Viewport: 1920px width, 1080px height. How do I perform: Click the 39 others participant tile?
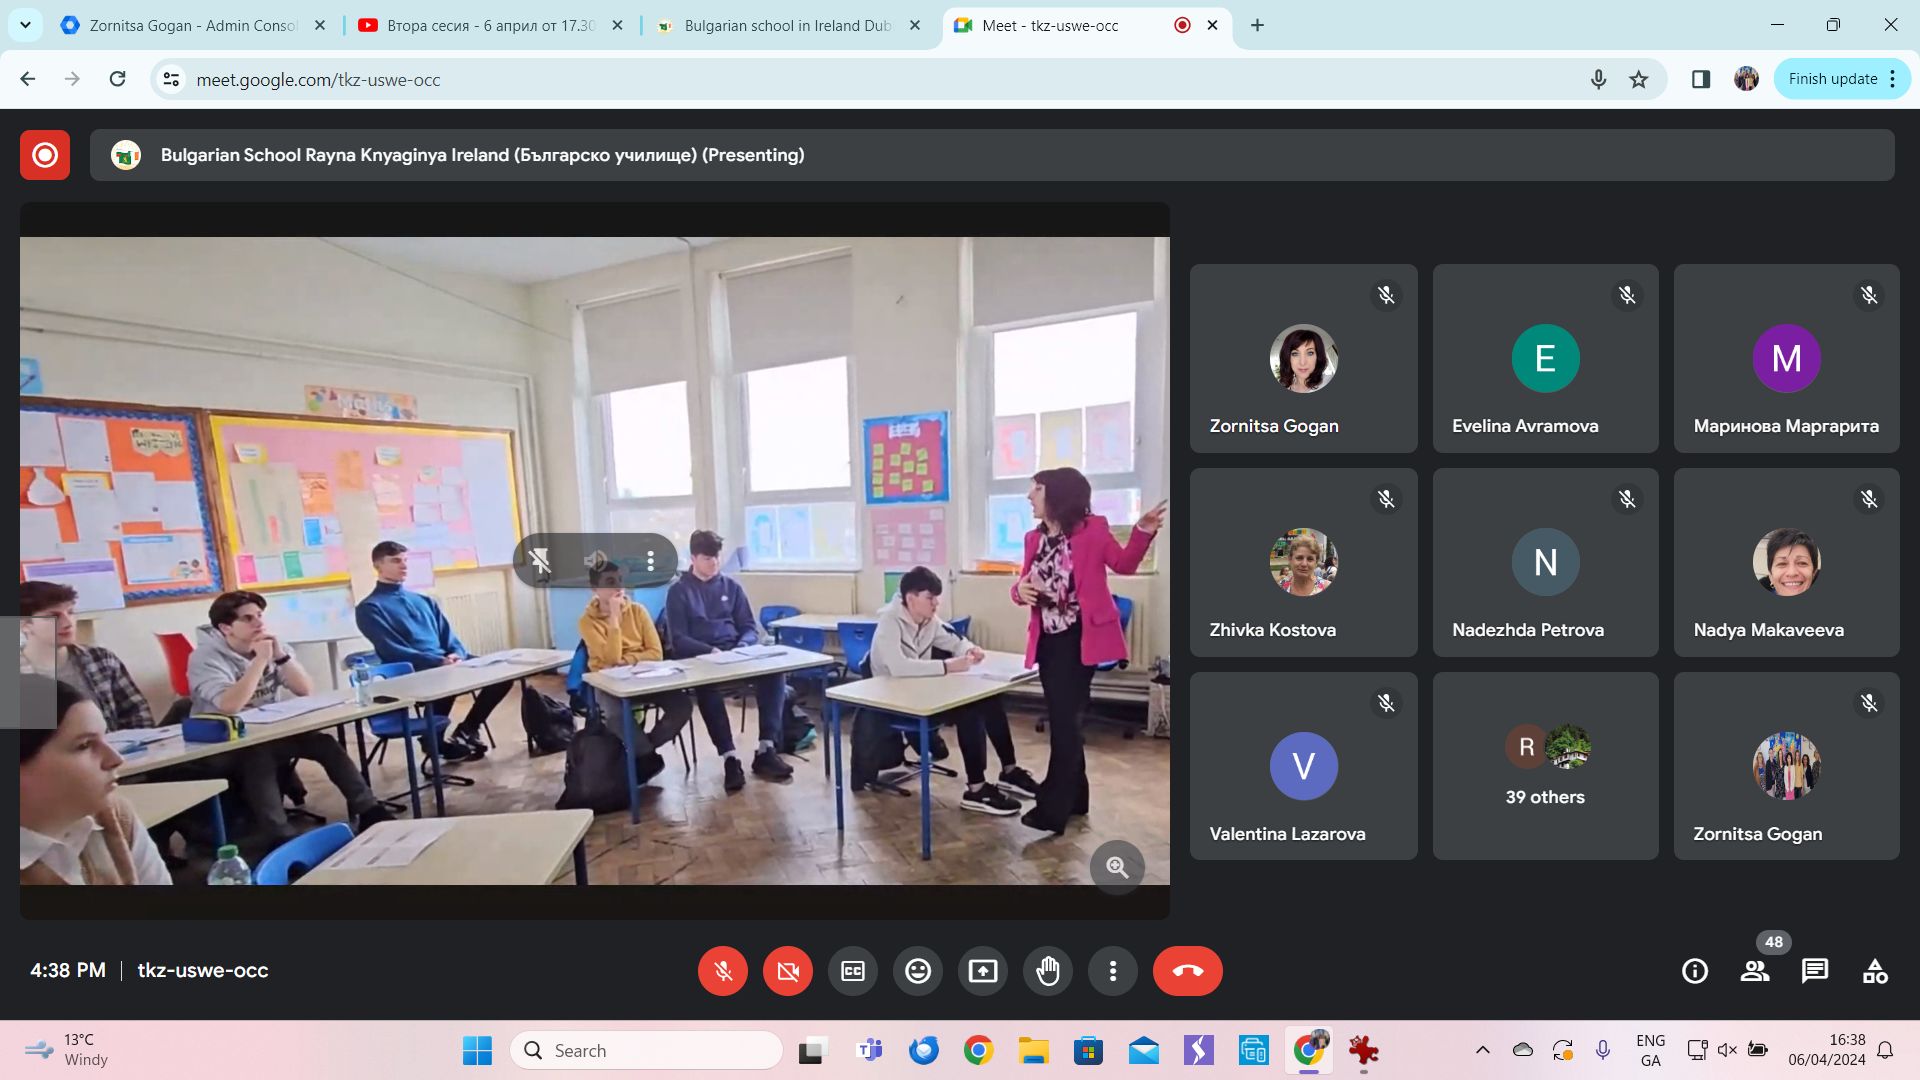pos(1545,766)
